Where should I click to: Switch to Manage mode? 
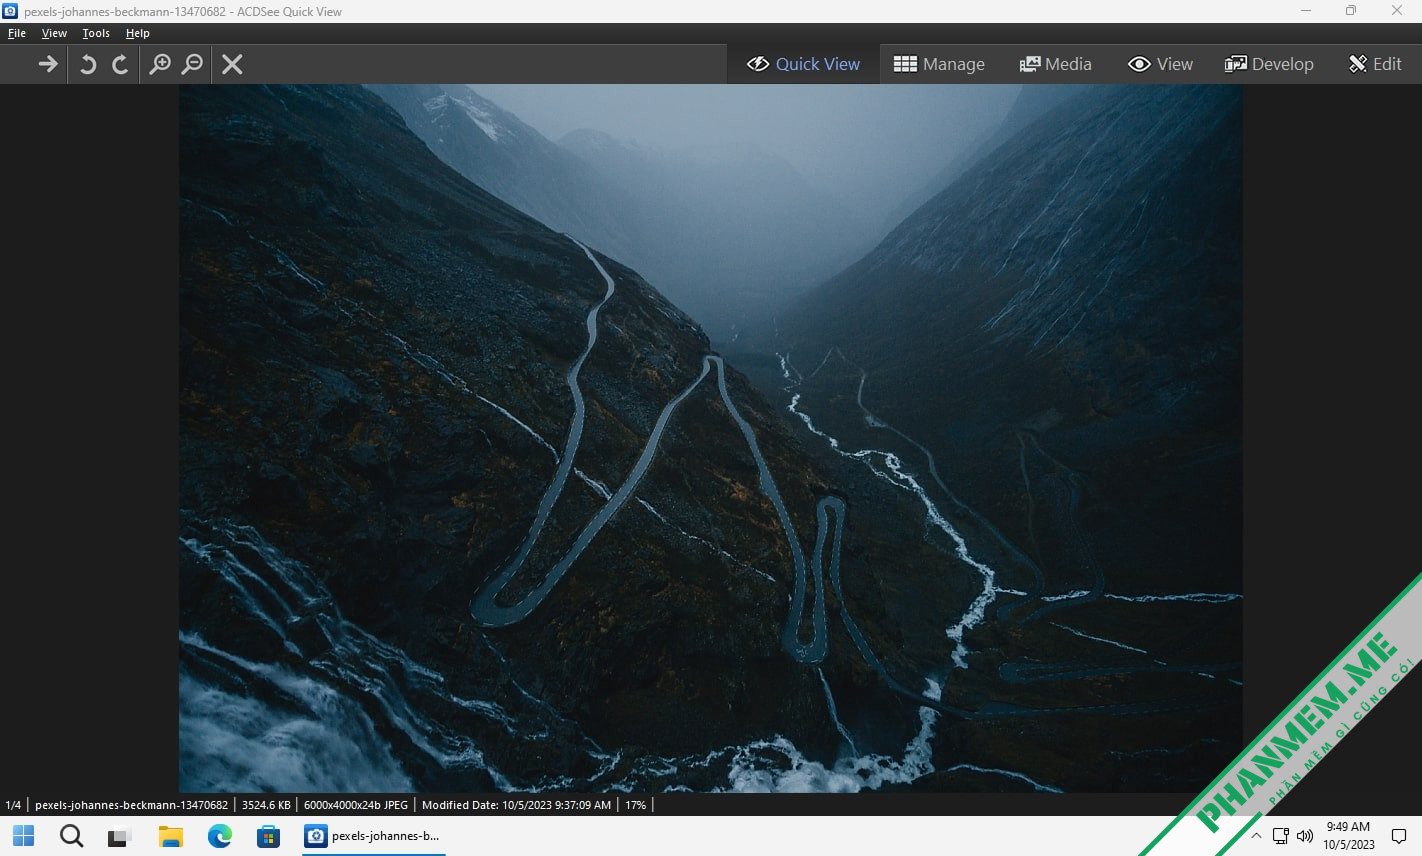pyautogui.click(x=939, y=64)
